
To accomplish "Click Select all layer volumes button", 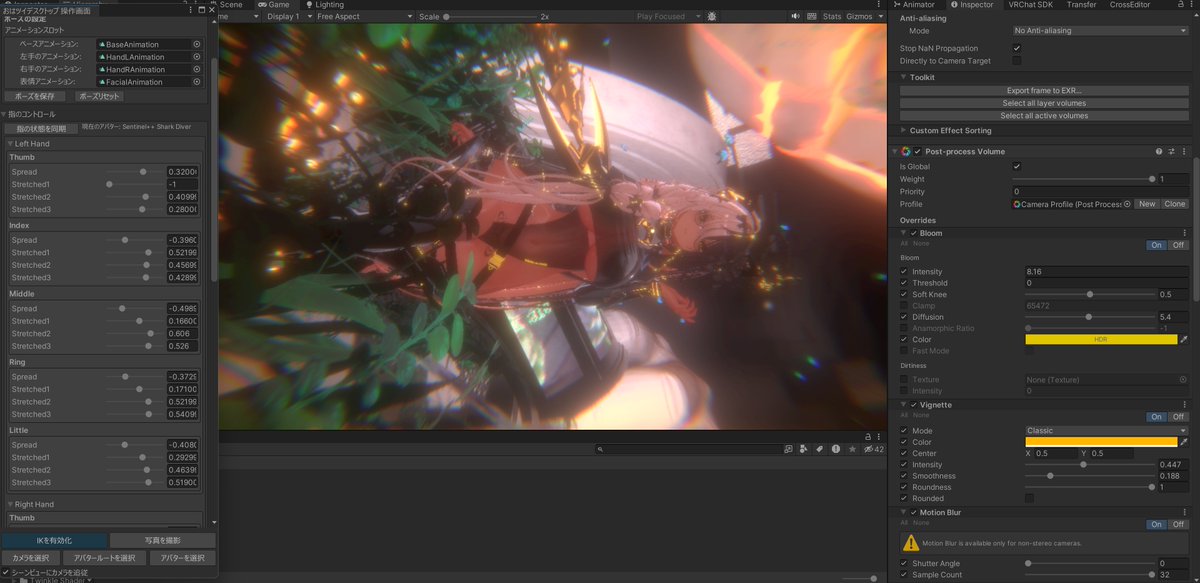I will coord(1044,103).
